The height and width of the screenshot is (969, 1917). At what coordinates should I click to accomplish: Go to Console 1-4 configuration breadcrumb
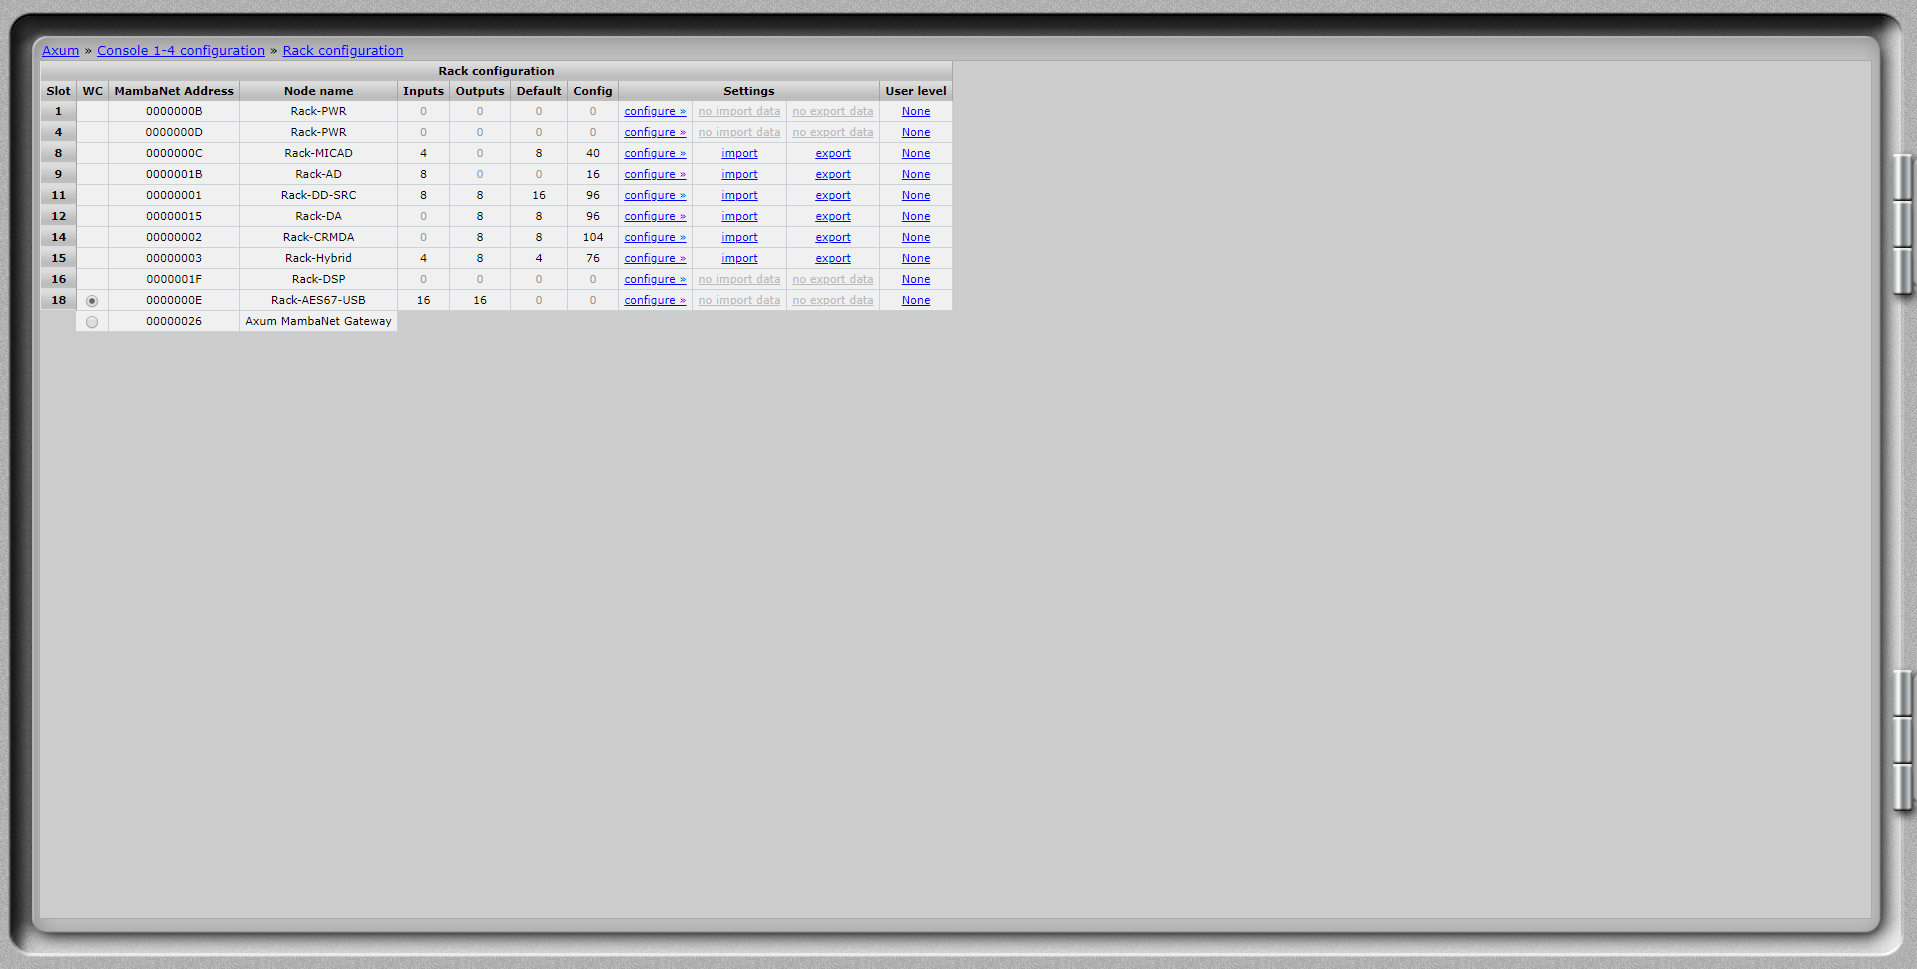tap(181, 51)
